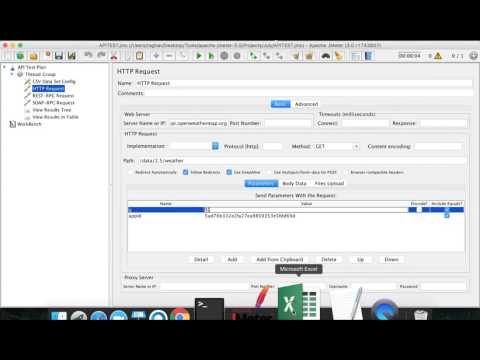
Task: Select REST-RPC Request in tree
Action: (53, 96)
